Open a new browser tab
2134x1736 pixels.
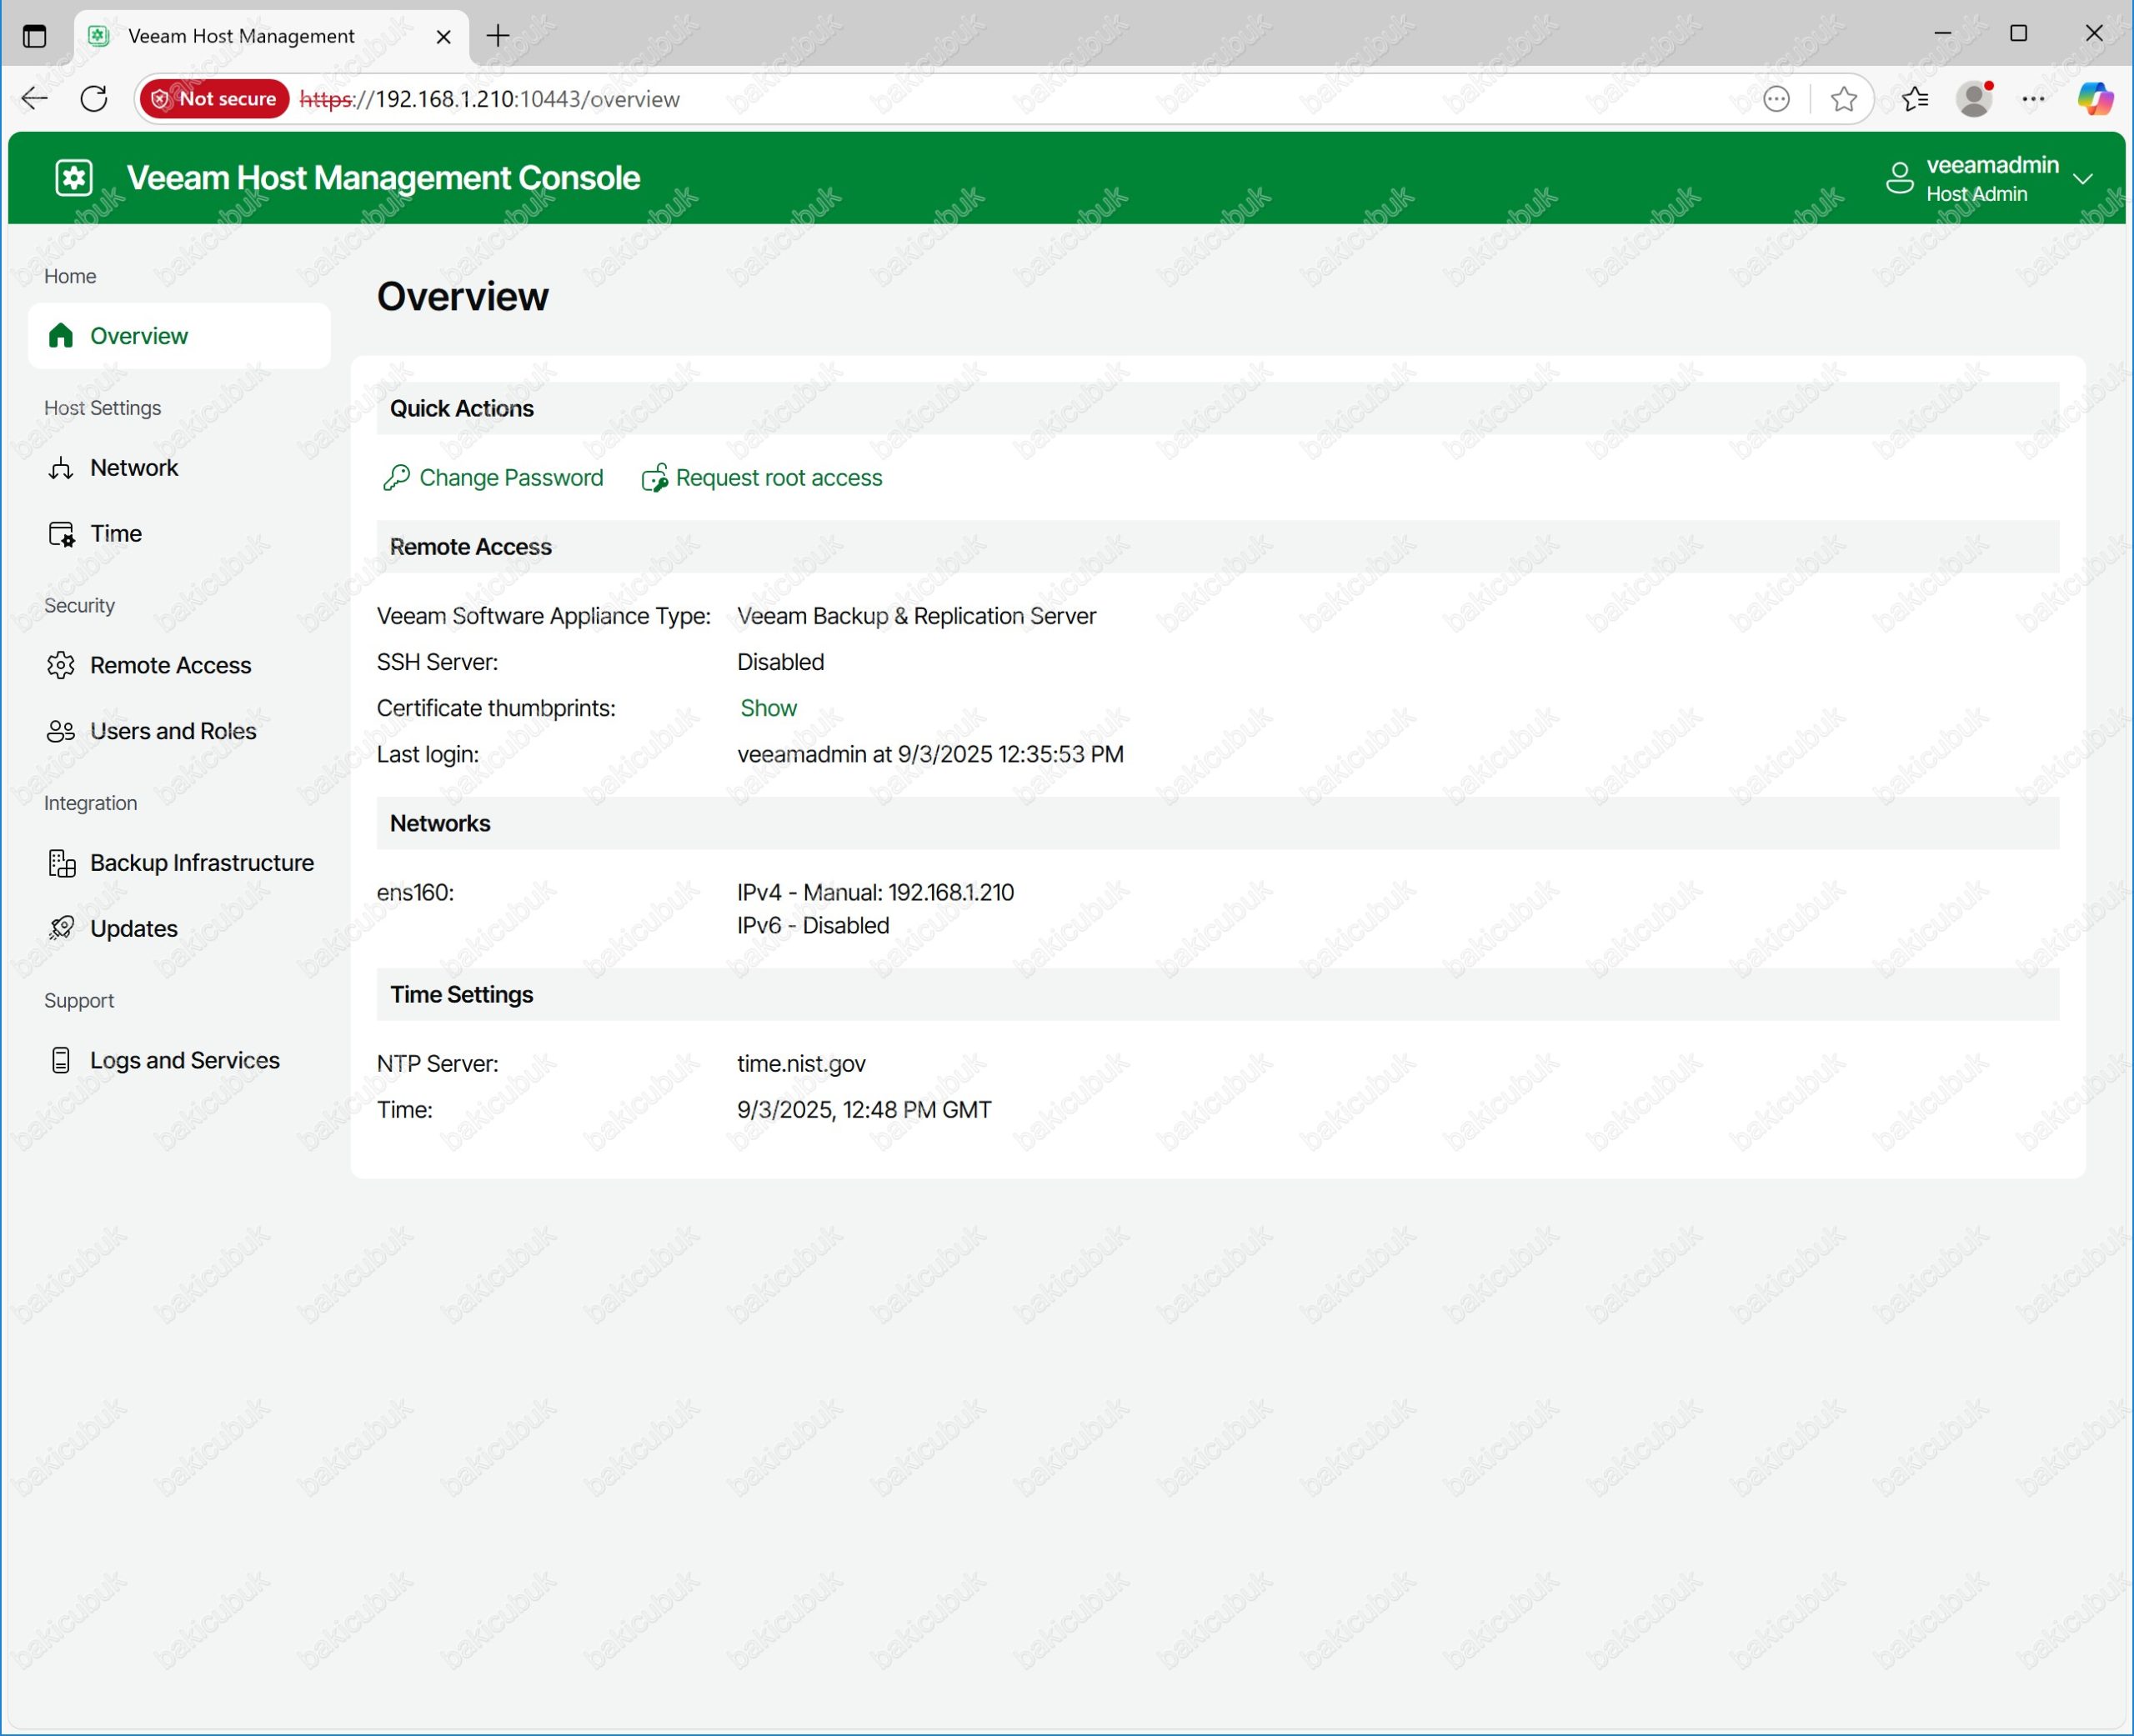tap(498, 36)
